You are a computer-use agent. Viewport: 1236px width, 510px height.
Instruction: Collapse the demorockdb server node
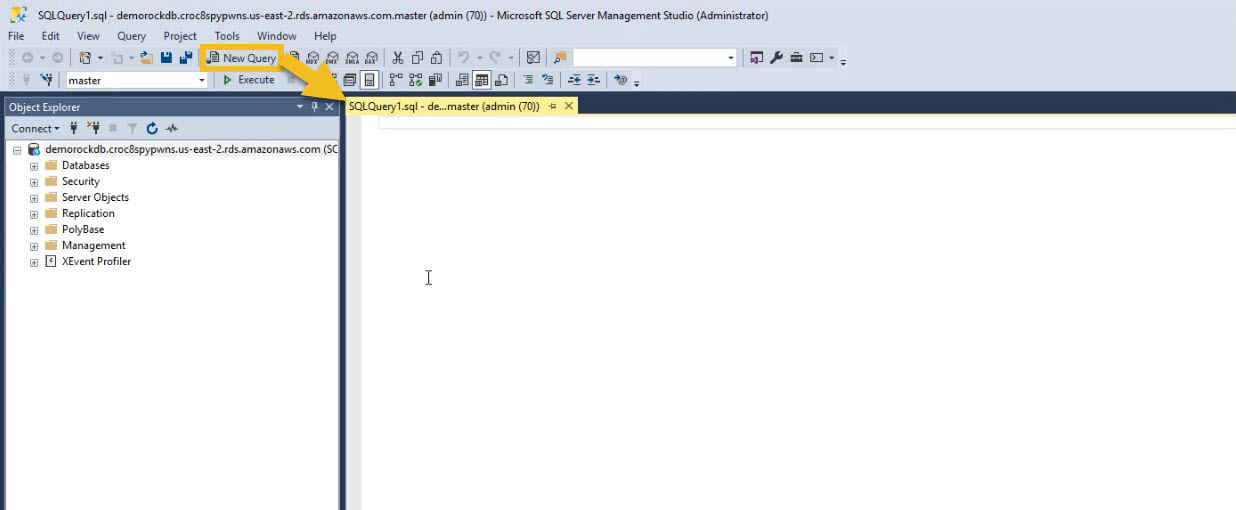pyautogui.click(x=17, y=150)
